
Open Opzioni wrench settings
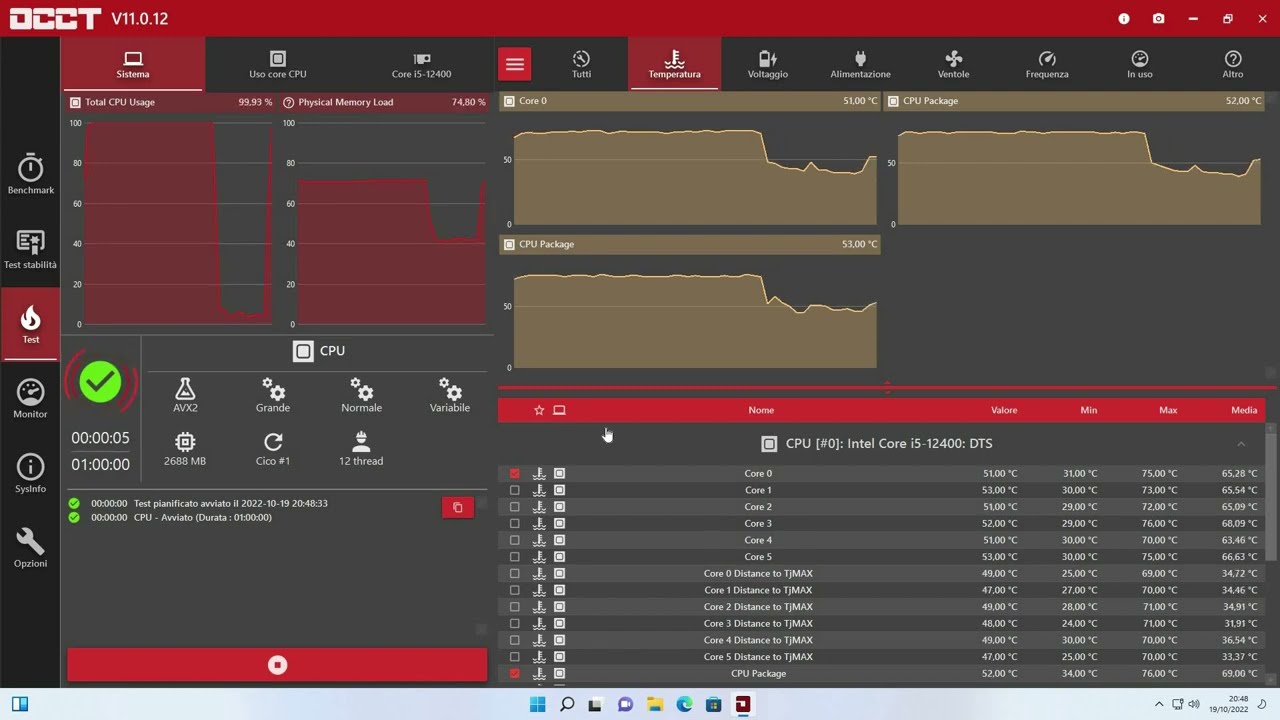[x=30, y=548]
